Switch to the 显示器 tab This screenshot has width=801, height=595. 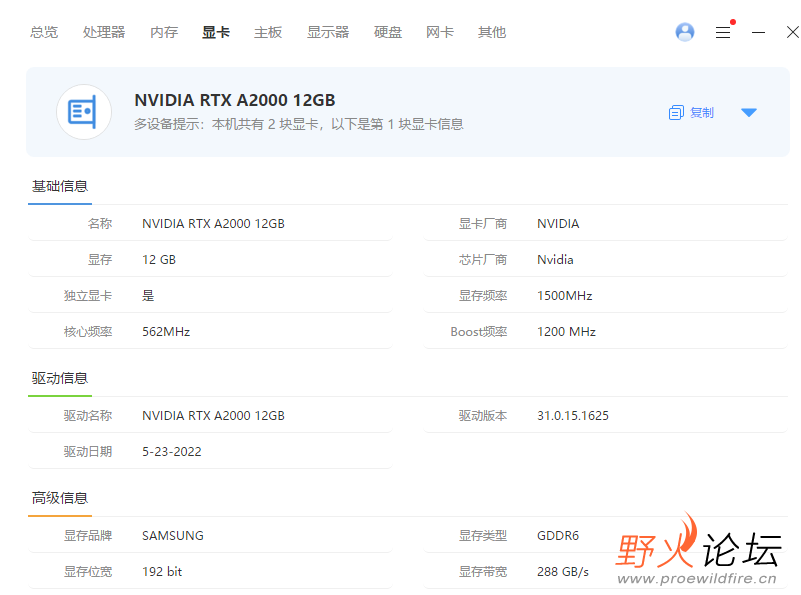click(327, 32)
